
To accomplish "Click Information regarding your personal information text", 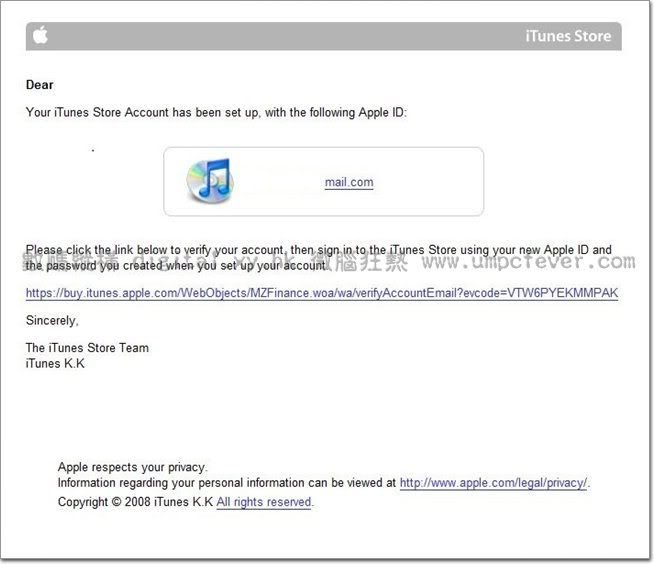I will tap(227, 483).
